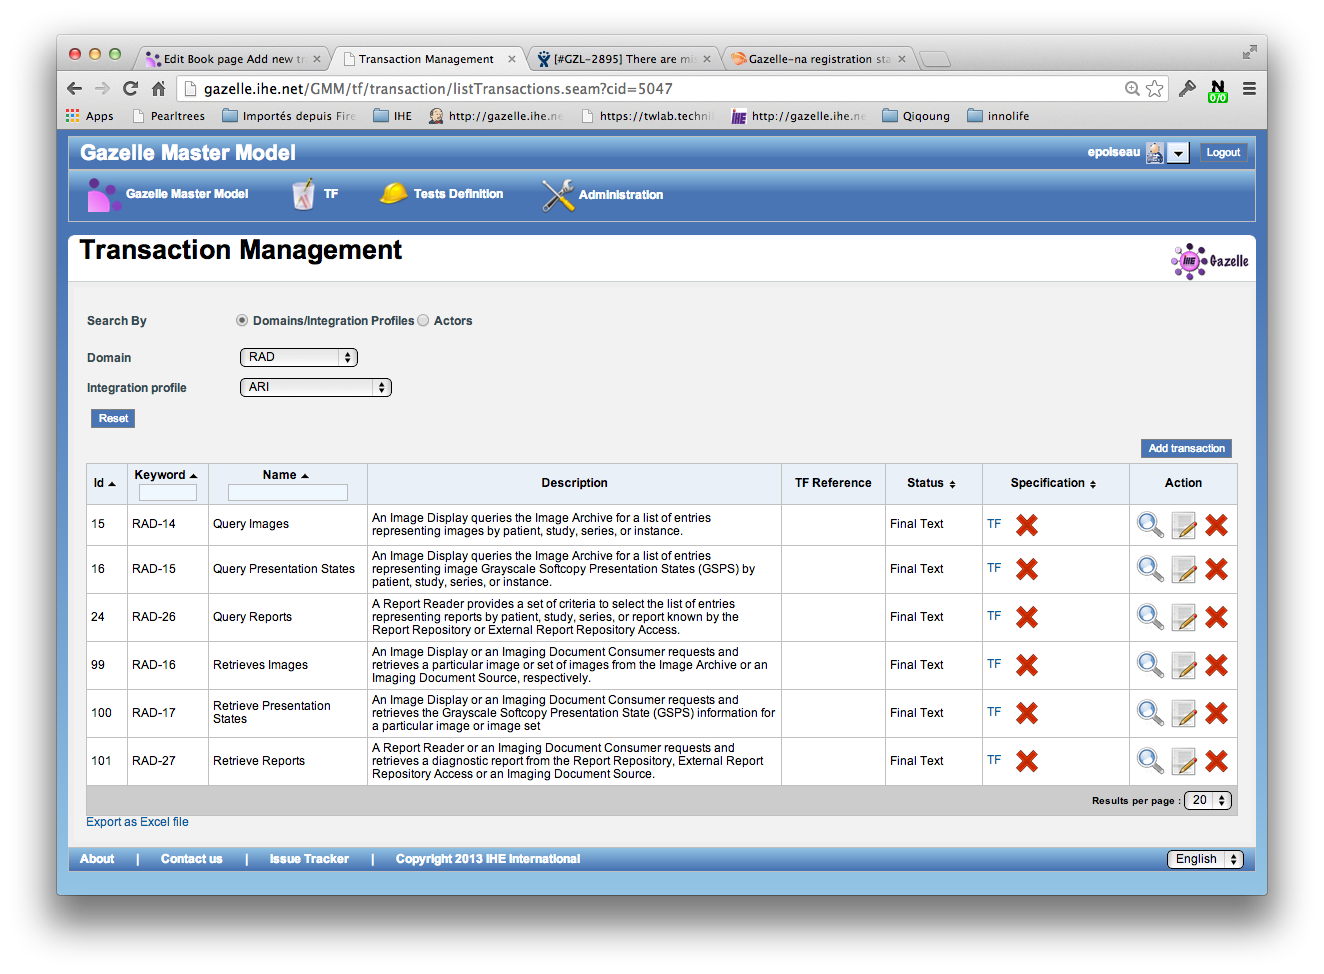1324x974 pixels.
Task: Click the Add transaction button
Action: 1186,449
